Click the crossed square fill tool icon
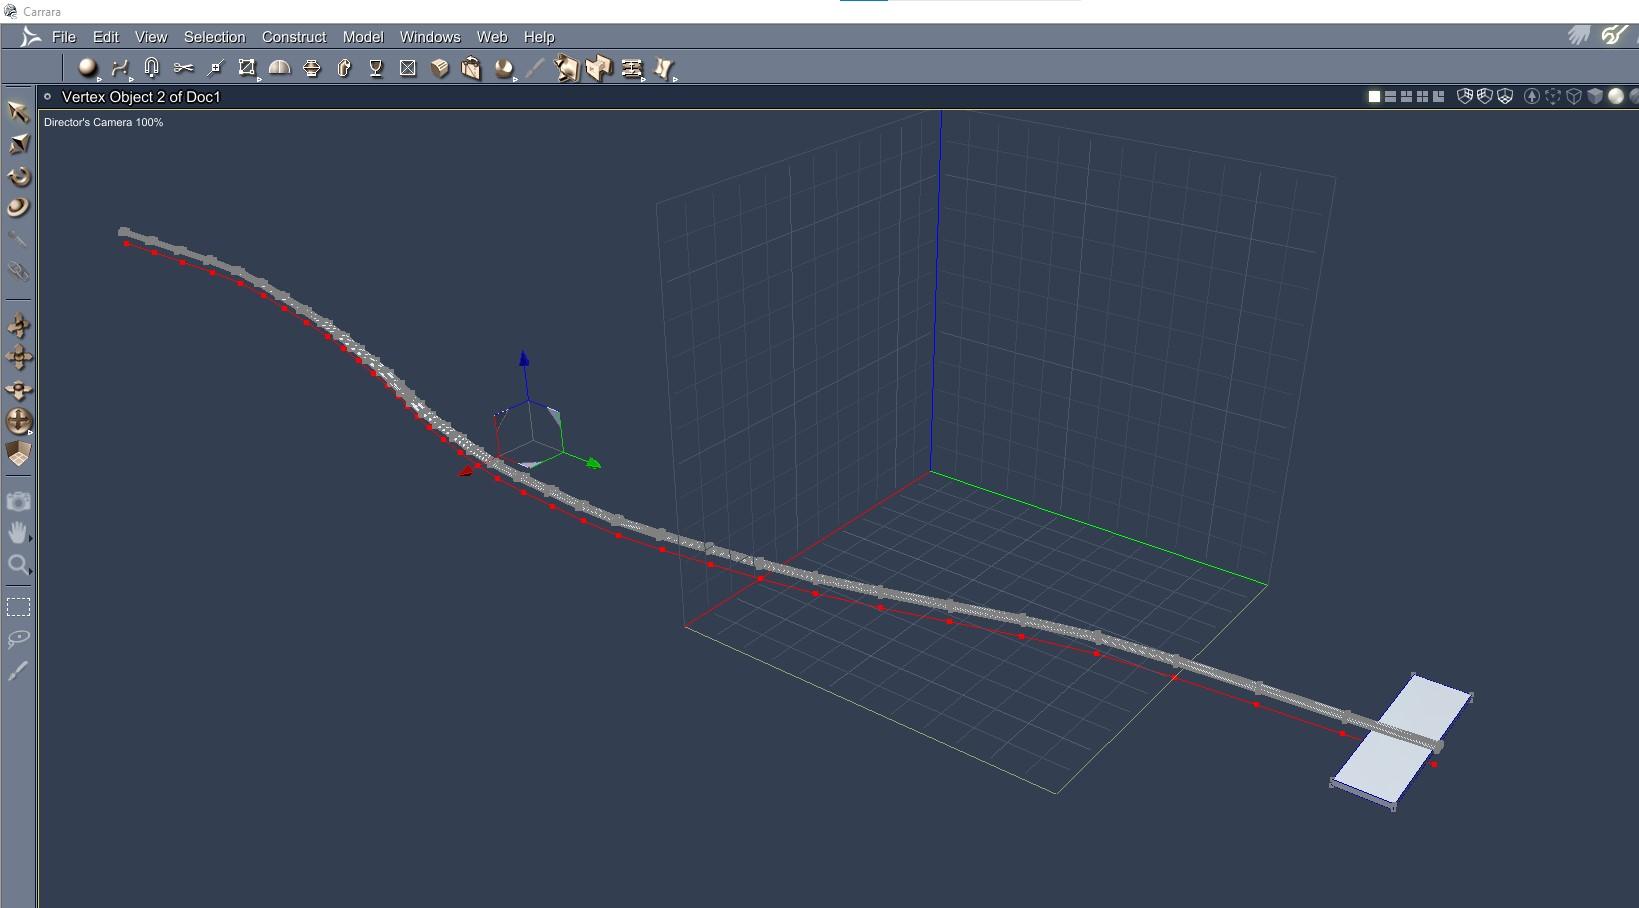This screenshot has width=1639, height=908. pyautogui.click(x=407, y=67)
